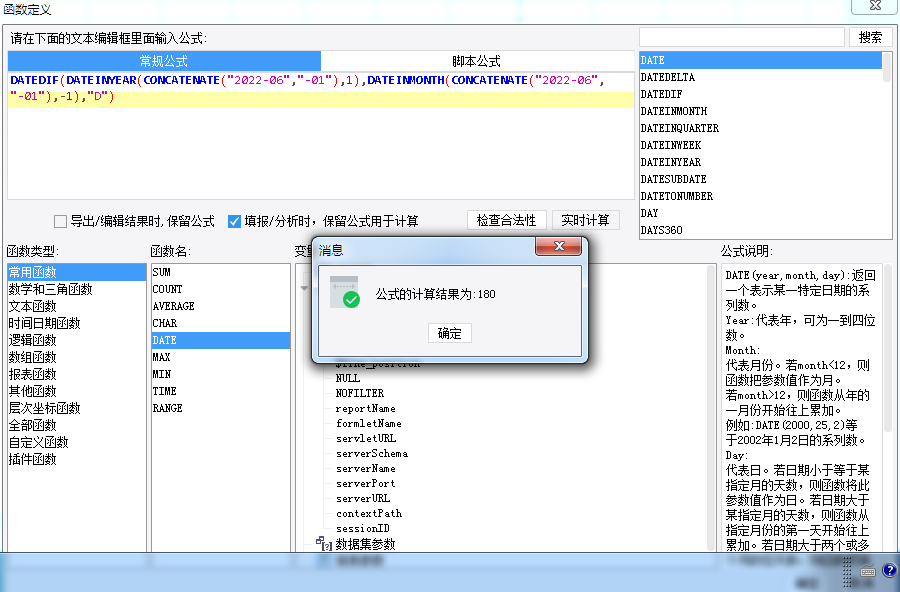Select DATESUBDATE in search results list
The height and width of the screenshot is (592, 900).
click(761, 179)
